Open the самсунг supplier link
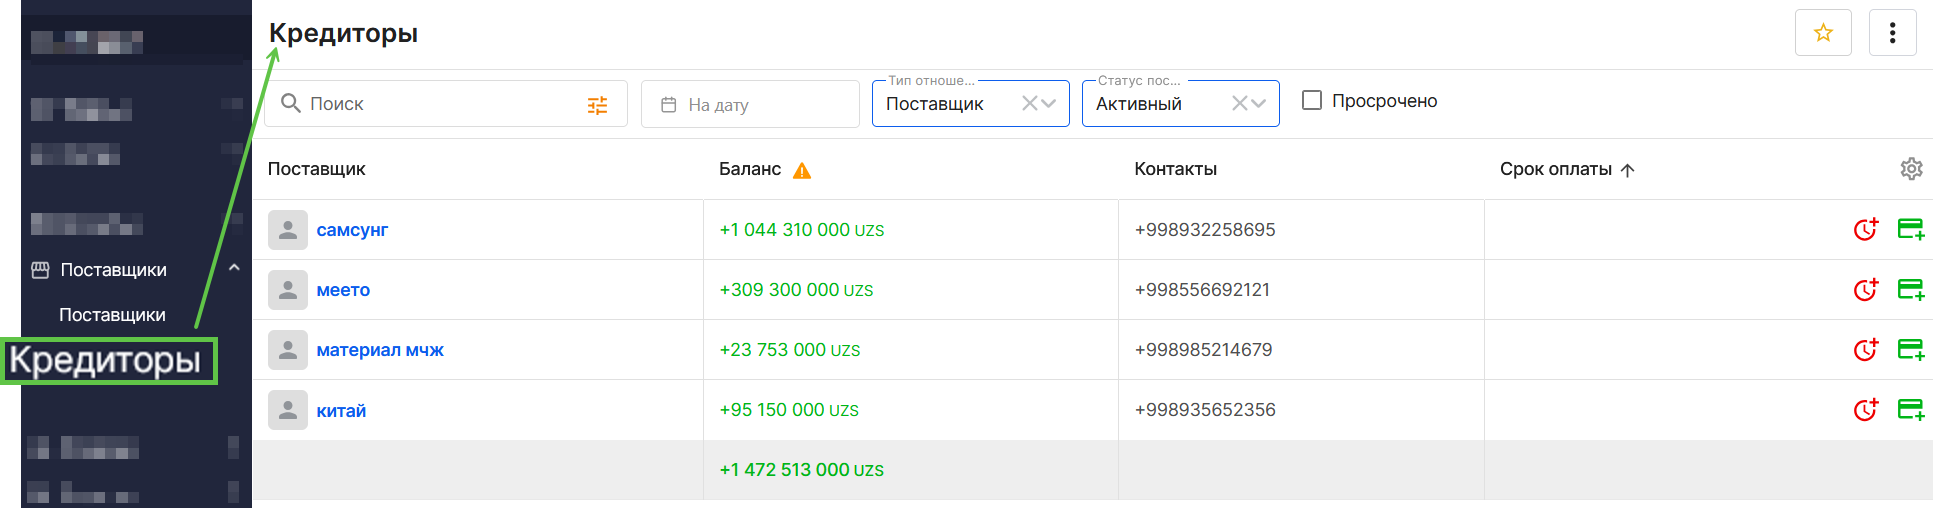1933x508 pixels. (352, 230)
